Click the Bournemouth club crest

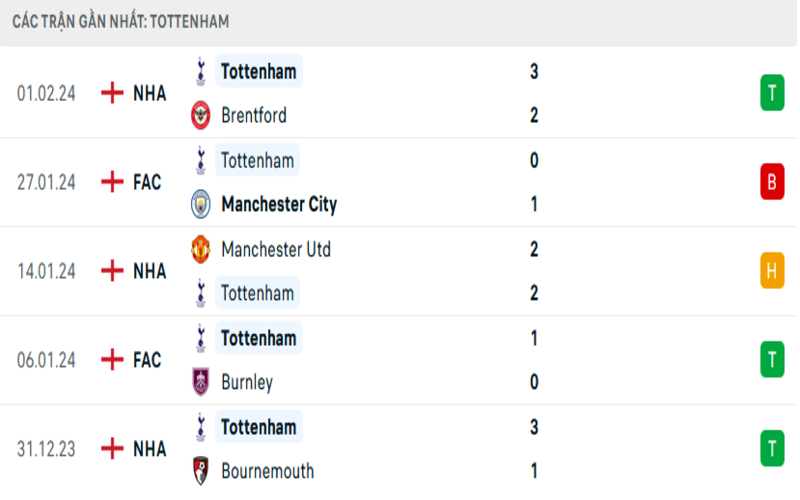[202, 471]
